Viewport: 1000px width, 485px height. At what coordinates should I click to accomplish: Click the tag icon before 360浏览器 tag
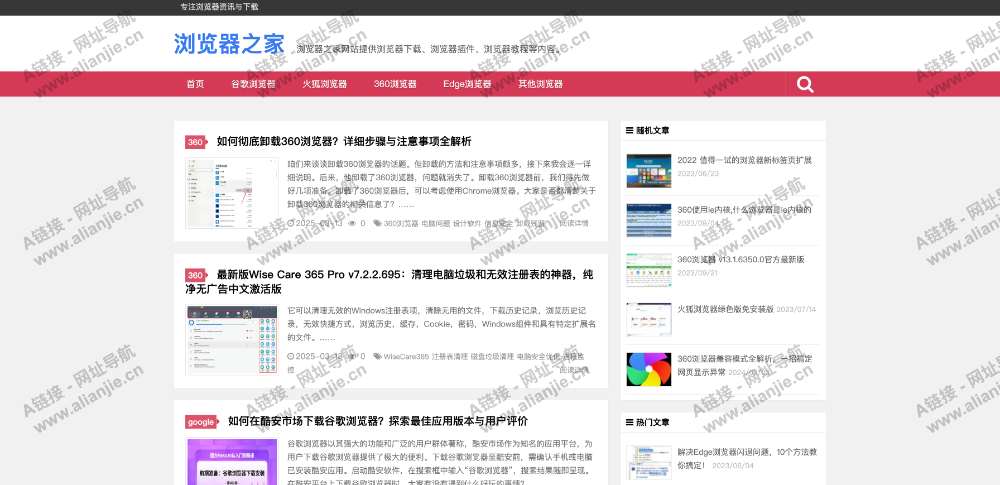tap(378, 223)
